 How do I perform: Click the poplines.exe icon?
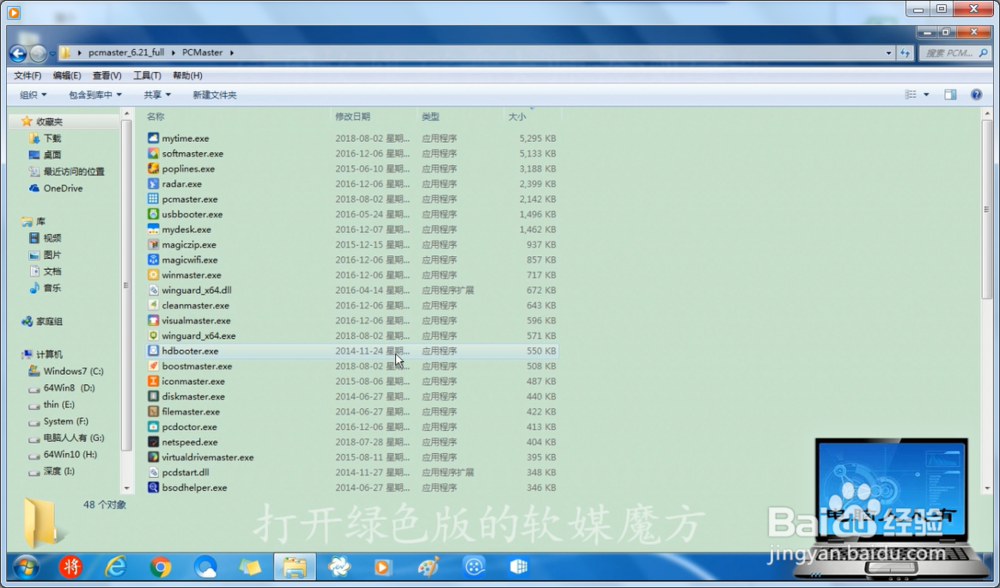153,168
